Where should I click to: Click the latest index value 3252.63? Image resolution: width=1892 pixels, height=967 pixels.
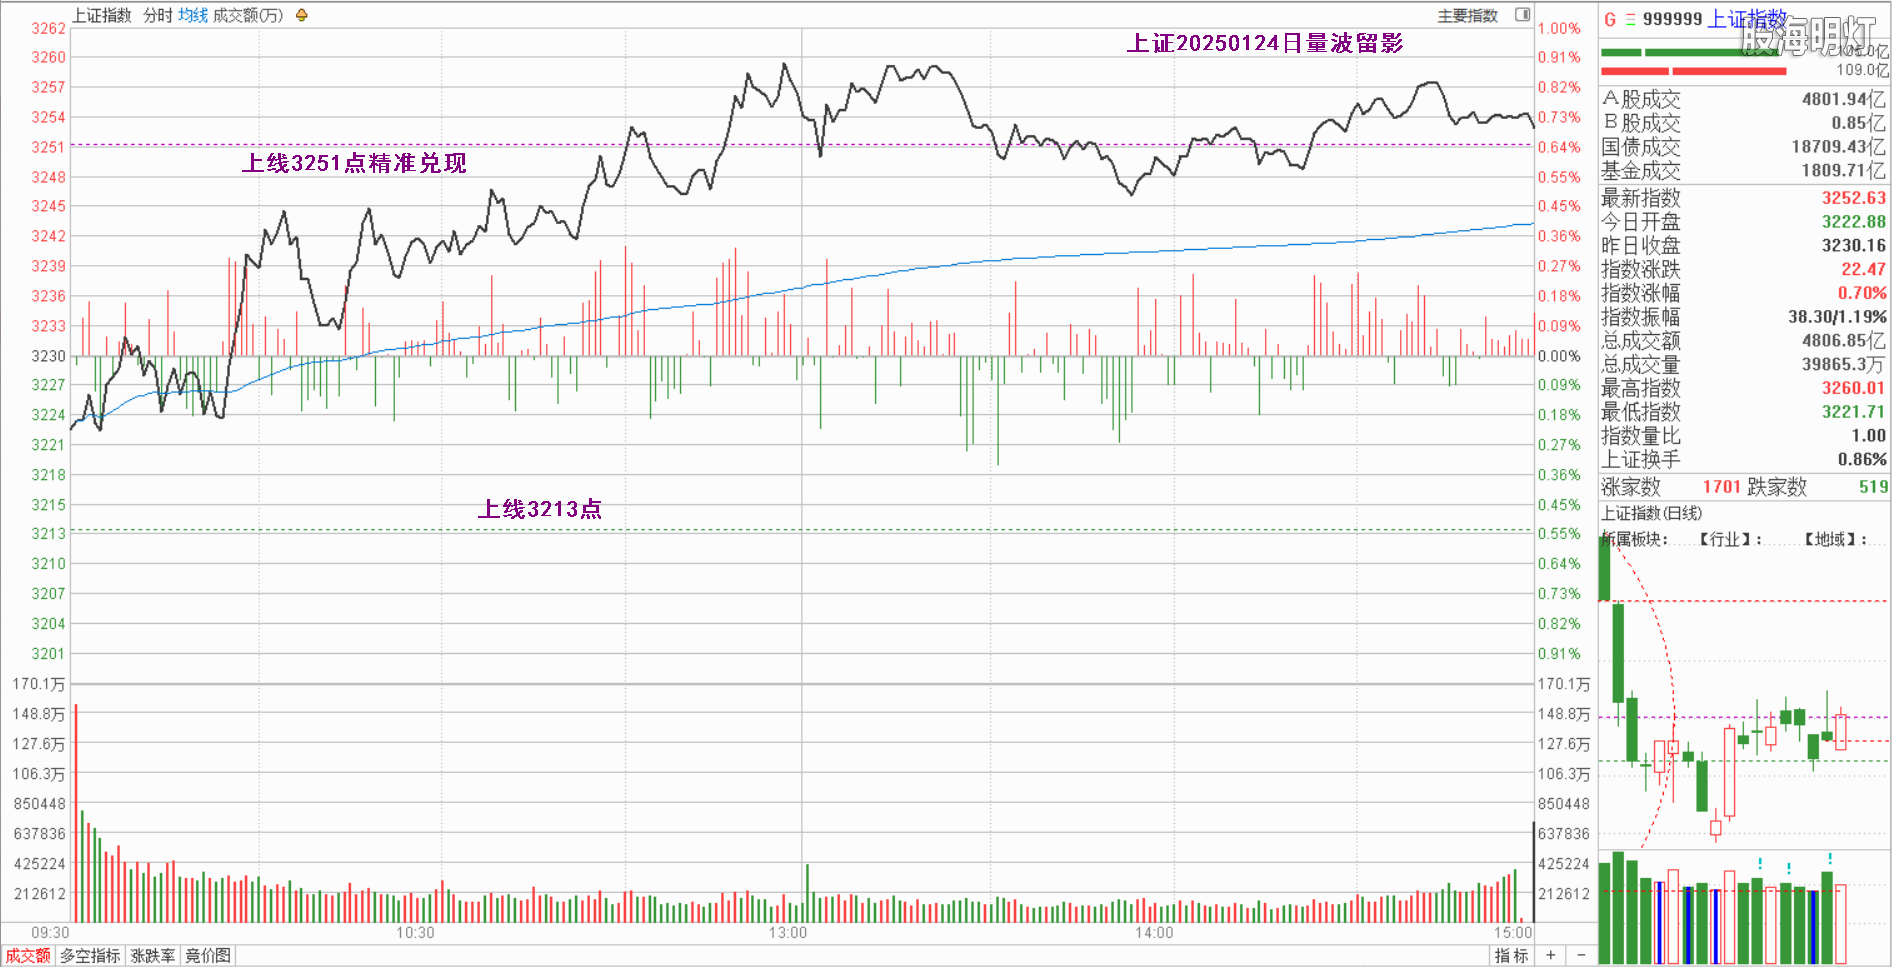[x=1853, y=198]
